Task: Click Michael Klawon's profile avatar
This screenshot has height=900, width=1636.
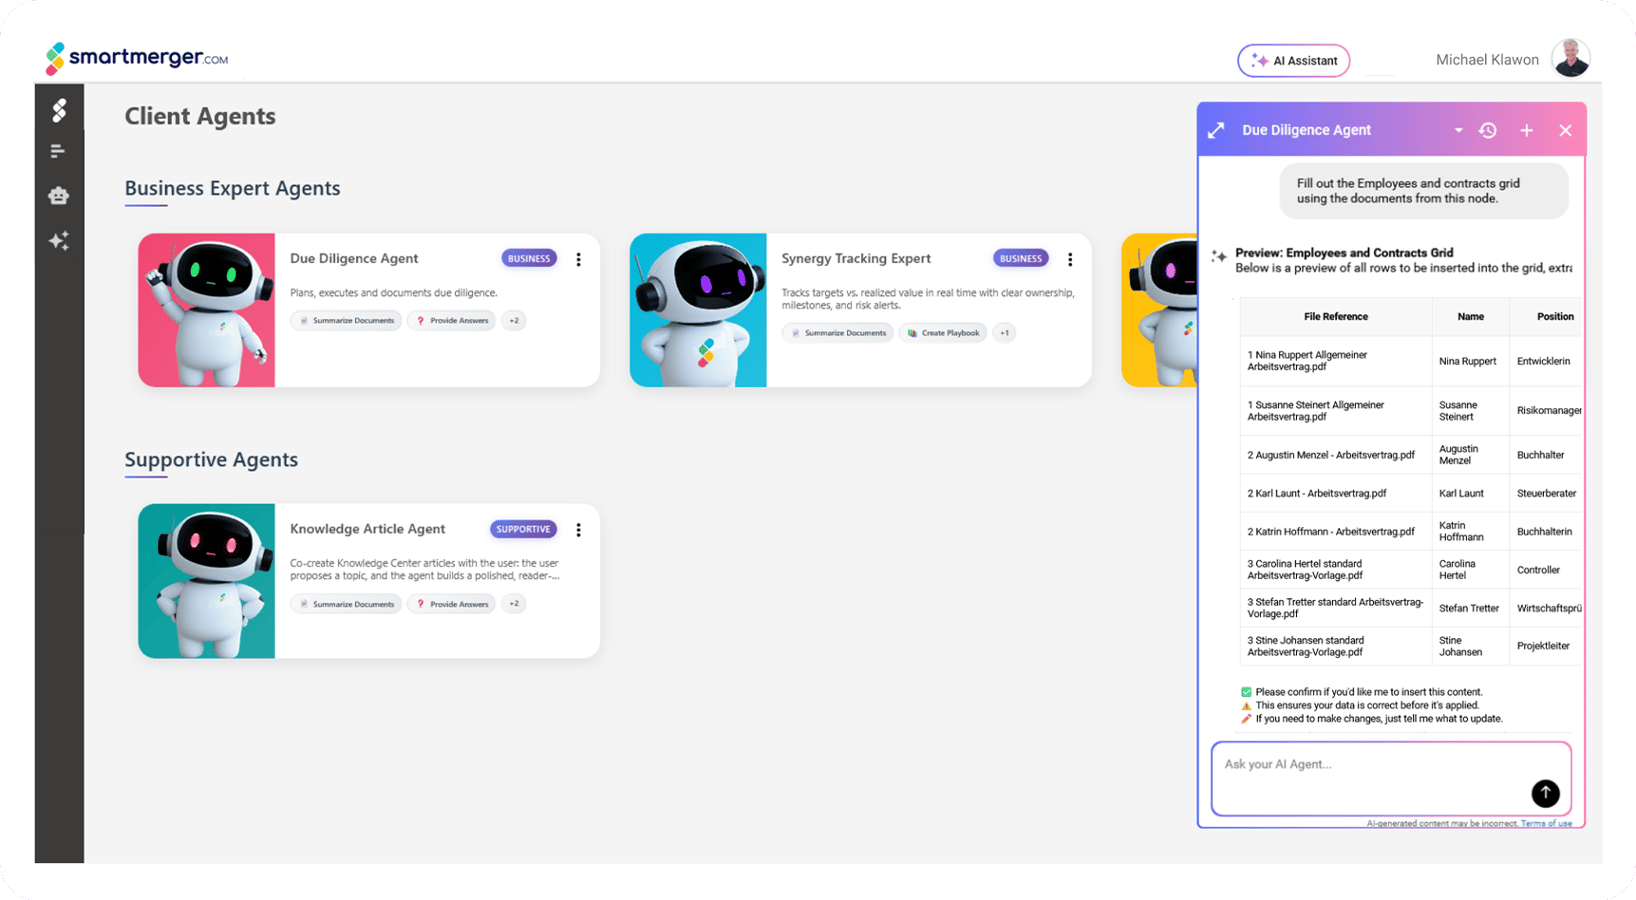Action: pyautogui.click(x=1570, y=59)
